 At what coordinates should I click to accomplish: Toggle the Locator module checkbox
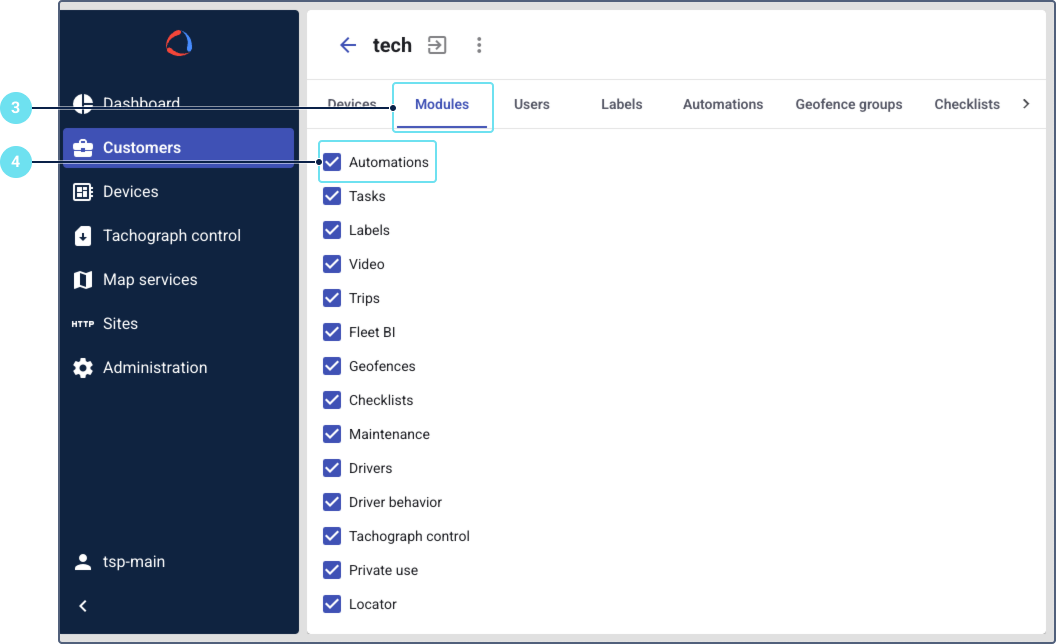(332, 604)
